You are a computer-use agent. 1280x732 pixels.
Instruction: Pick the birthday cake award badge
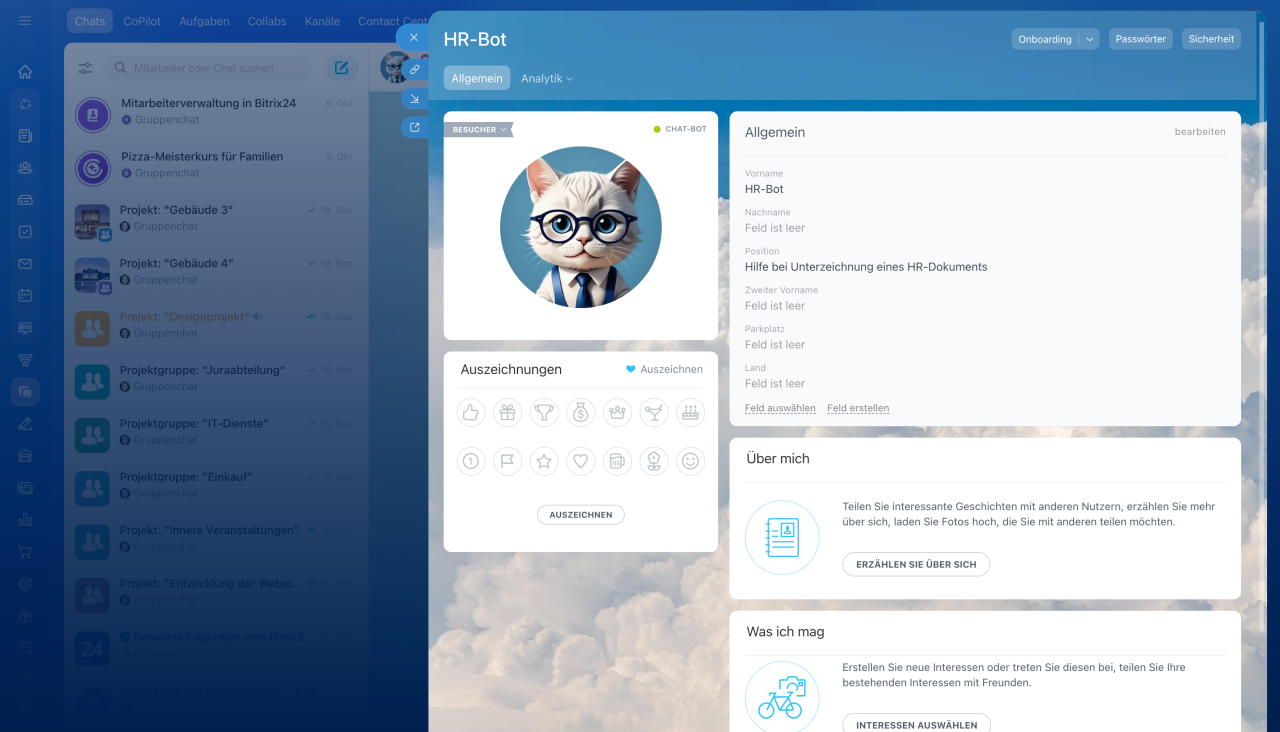[x=690, y=412]
